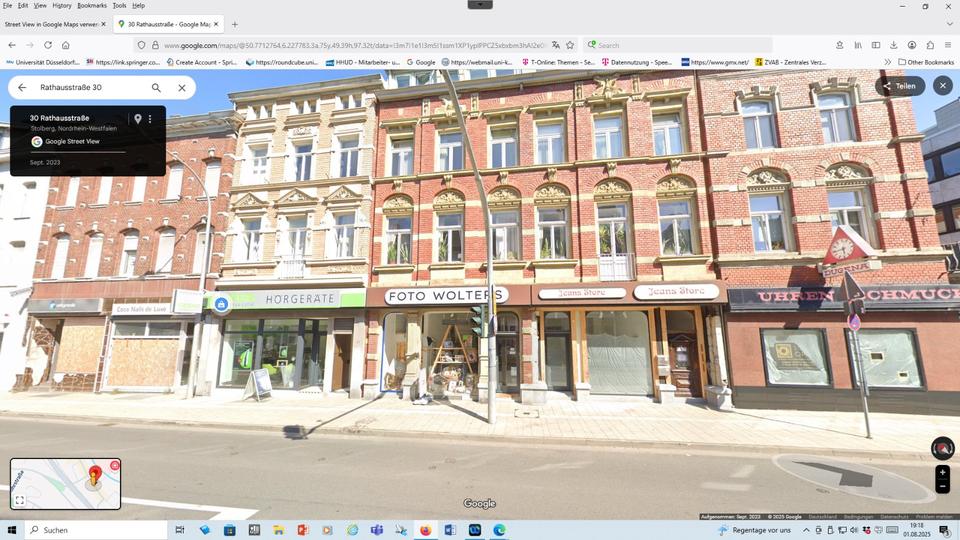Open the ZVAB - Zentrales Verz... bookmark

click(790, 62)
